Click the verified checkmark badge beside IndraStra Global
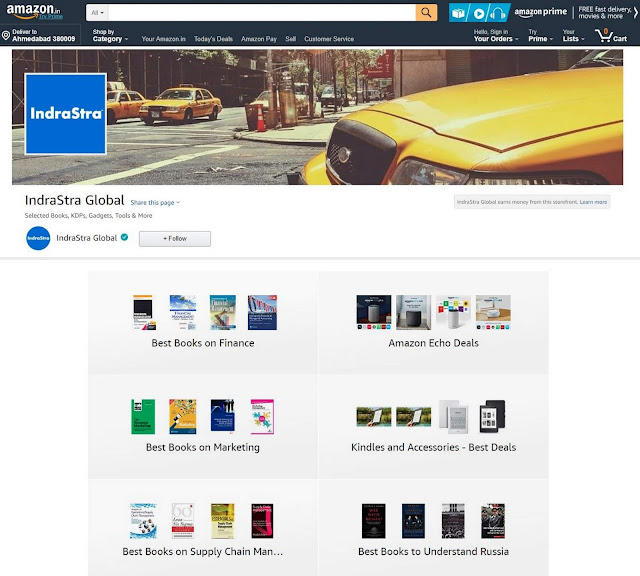 coord(124,237)
